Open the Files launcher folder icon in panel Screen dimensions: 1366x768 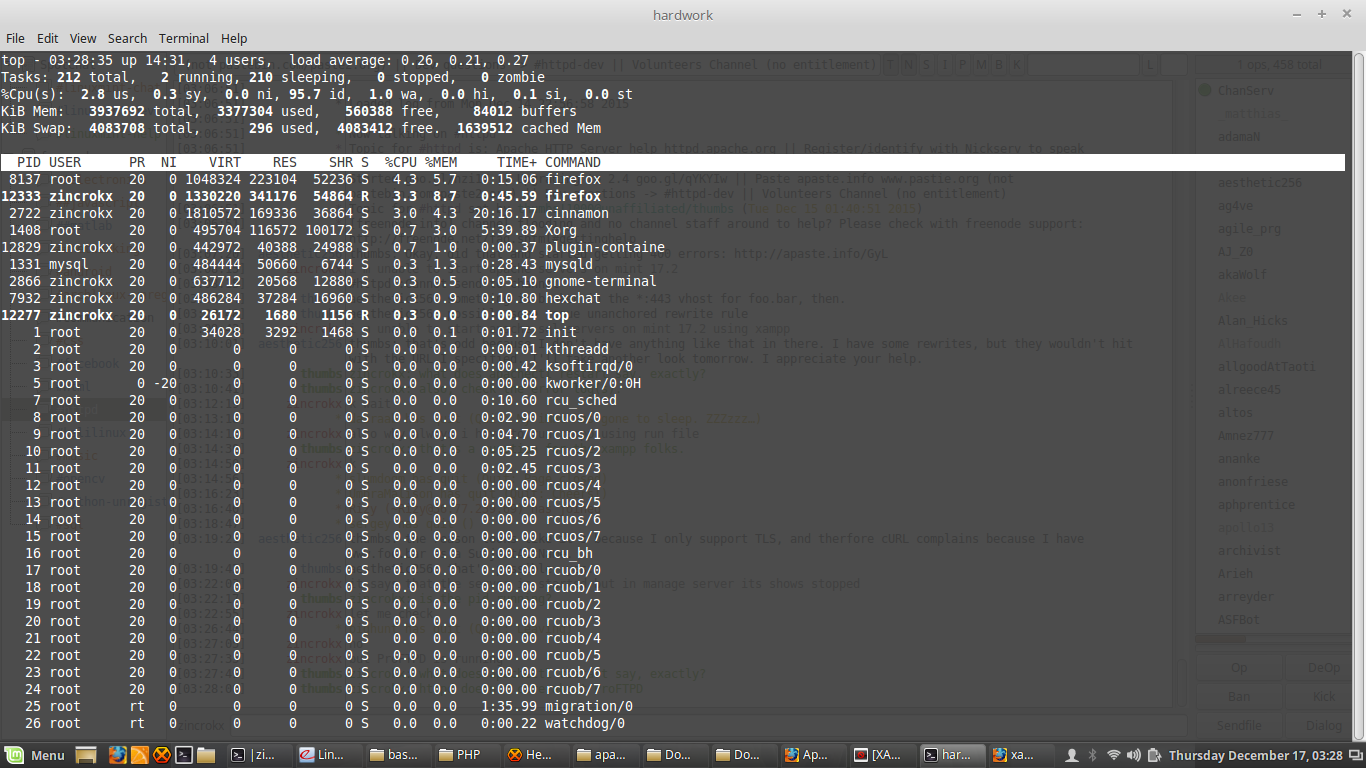coord(205,755)
